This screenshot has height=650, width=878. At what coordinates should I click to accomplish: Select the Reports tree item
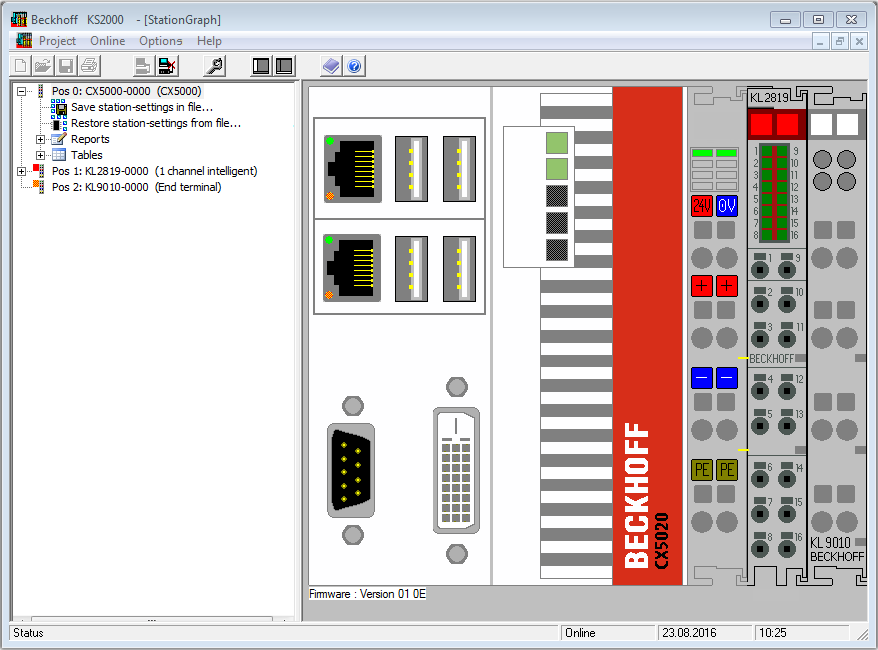(90, 139)
